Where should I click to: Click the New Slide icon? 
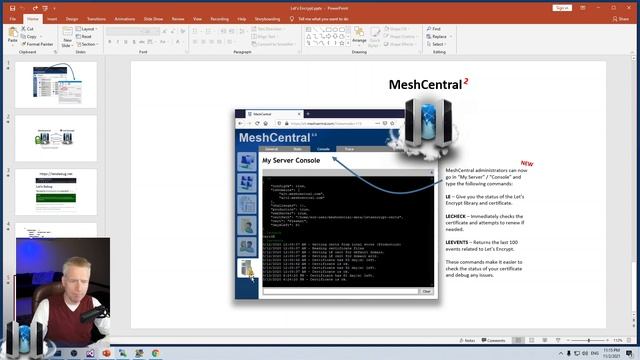tap(67, 32)
